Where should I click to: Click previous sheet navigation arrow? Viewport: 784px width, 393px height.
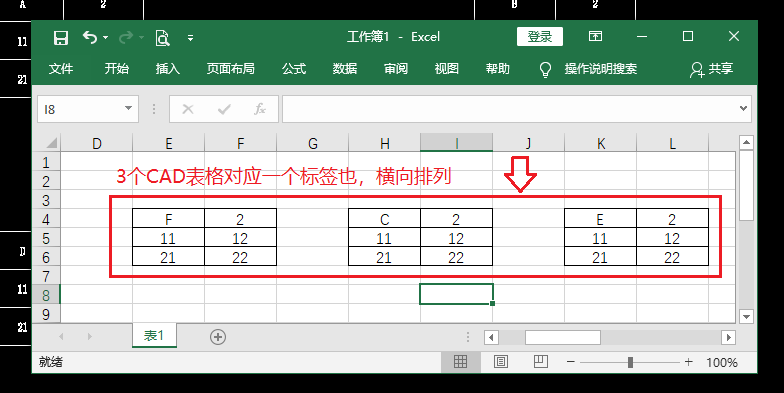(61, 336)
